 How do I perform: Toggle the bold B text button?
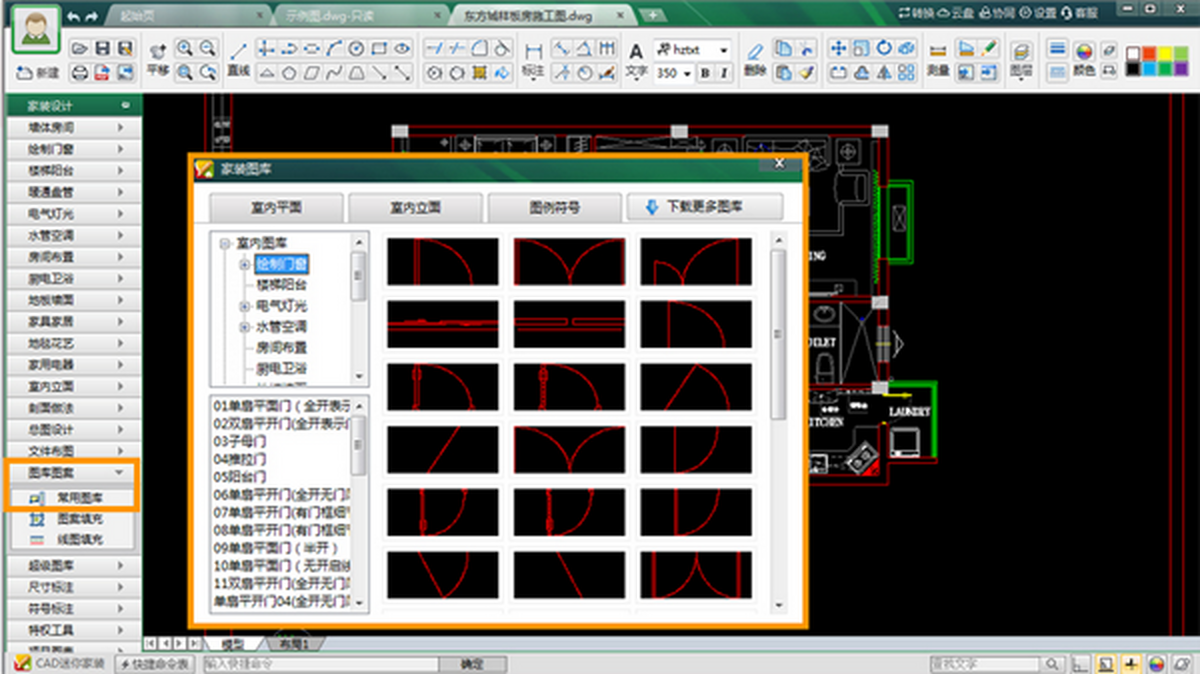point(704,73)
